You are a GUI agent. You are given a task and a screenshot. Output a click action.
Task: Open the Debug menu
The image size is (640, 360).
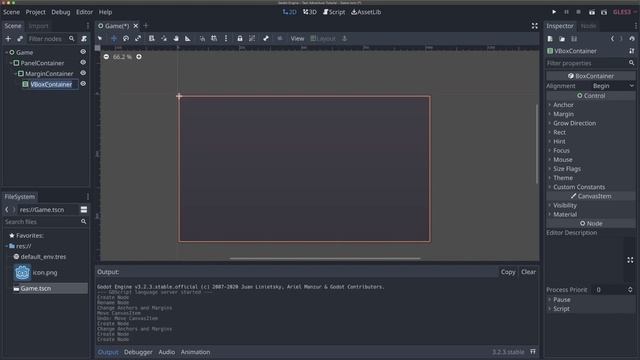[61, 12]
